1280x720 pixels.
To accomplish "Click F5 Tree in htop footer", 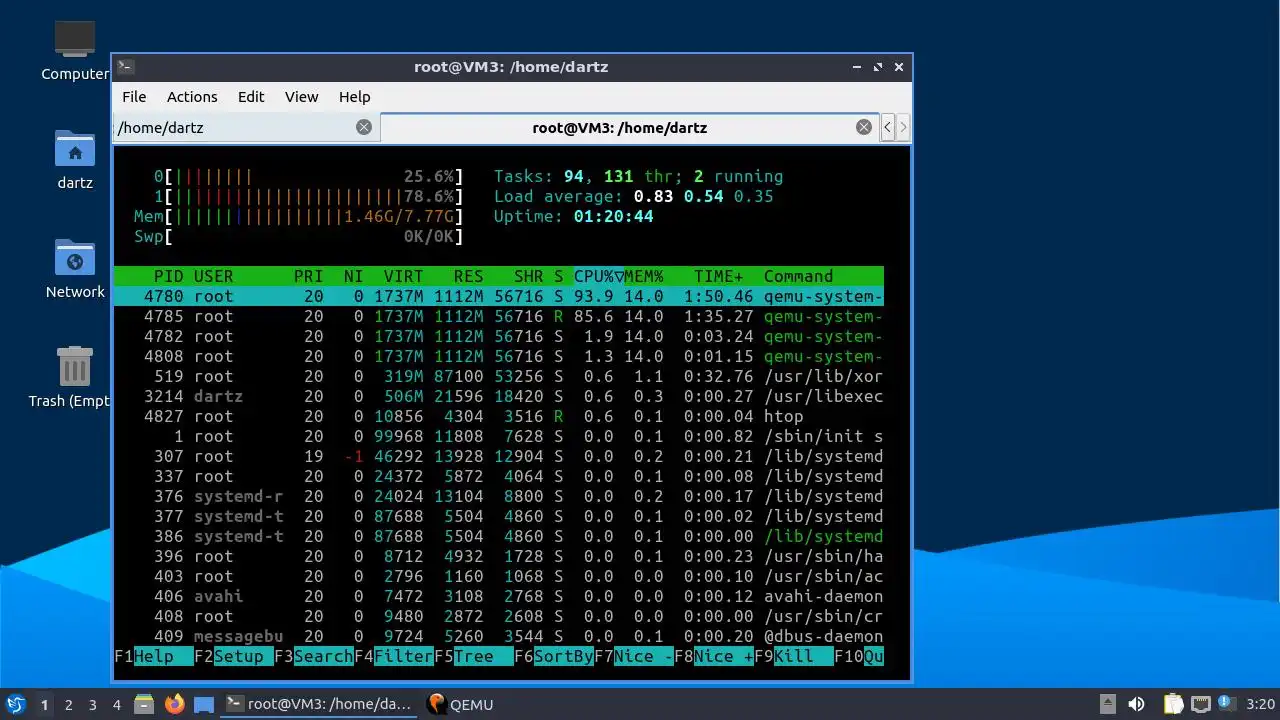I will [474, 657].
